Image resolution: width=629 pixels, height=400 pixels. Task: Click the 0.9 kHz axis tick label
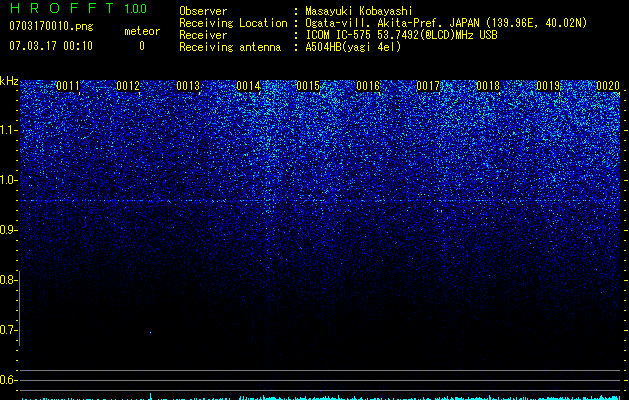coord(8,230)
